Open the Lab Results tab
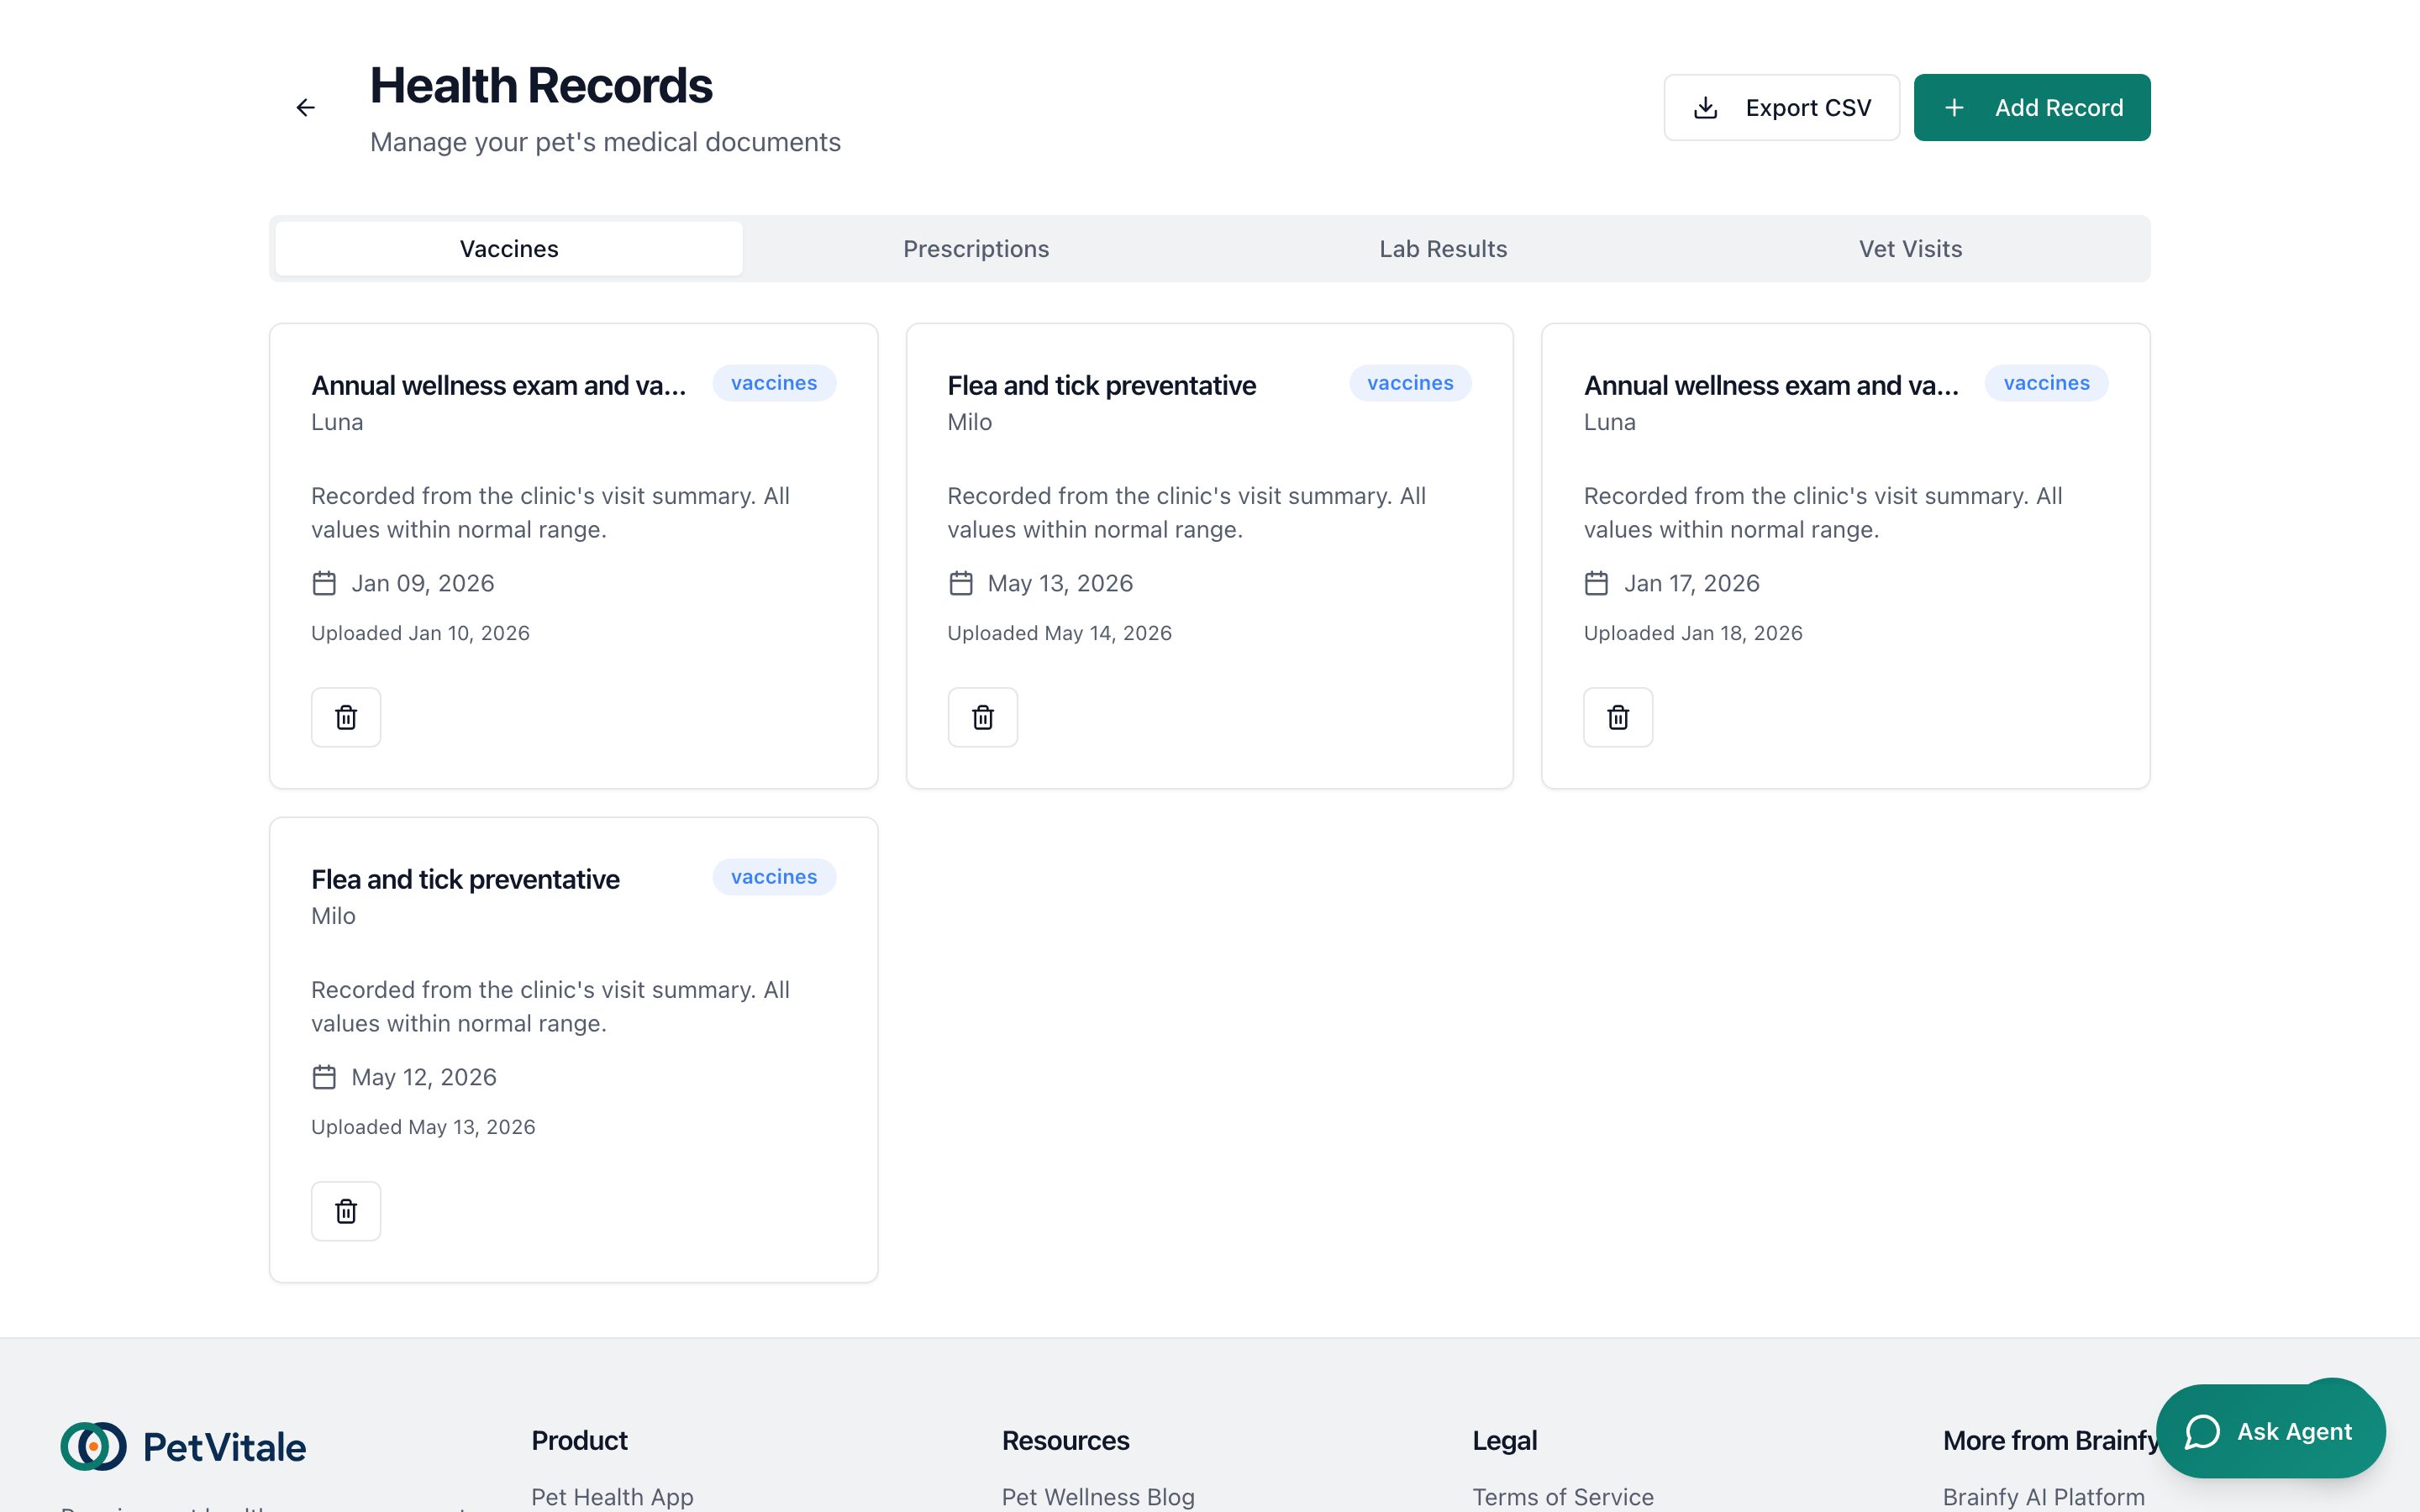Screen dimensions: 2420x1512 point(1443,249)
